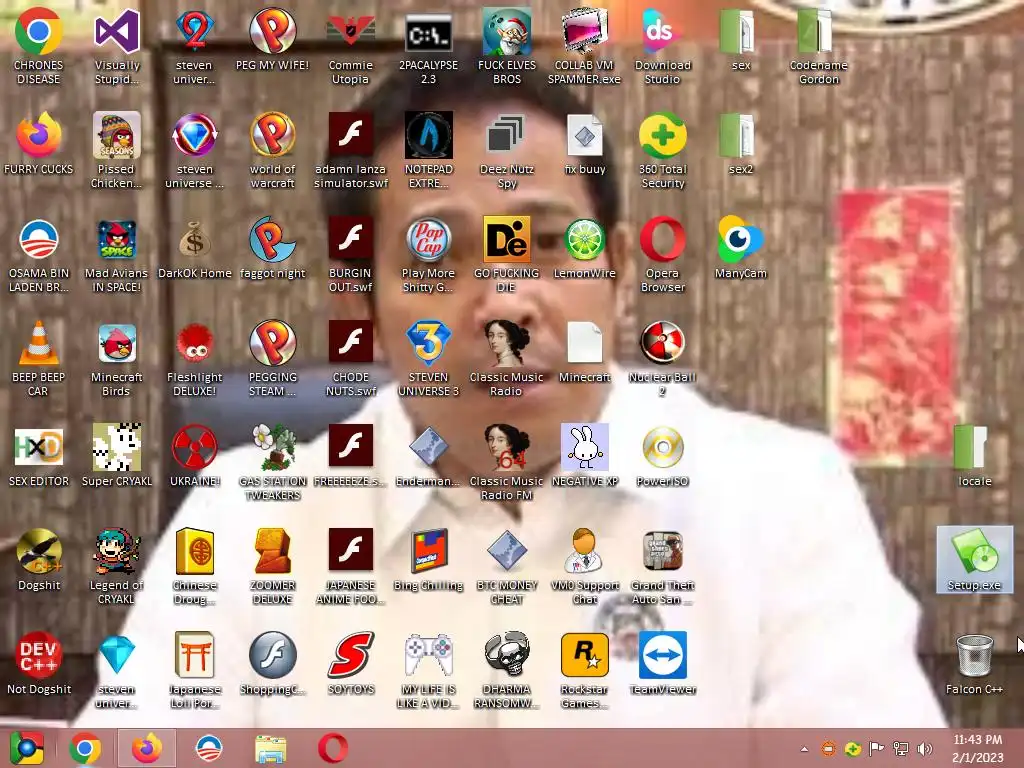
Task: Open File Explorer from the taskbar
Action: (x=270, y=749)
